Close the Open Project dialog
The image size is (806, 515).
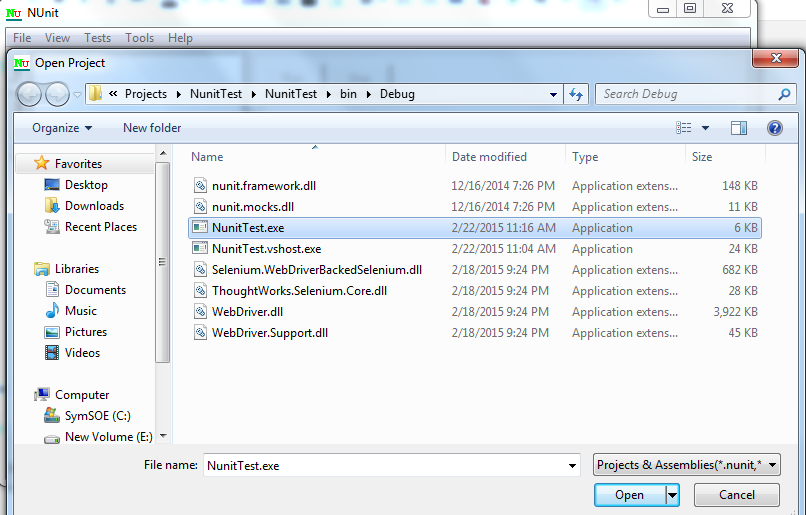(x=776, y=58)
